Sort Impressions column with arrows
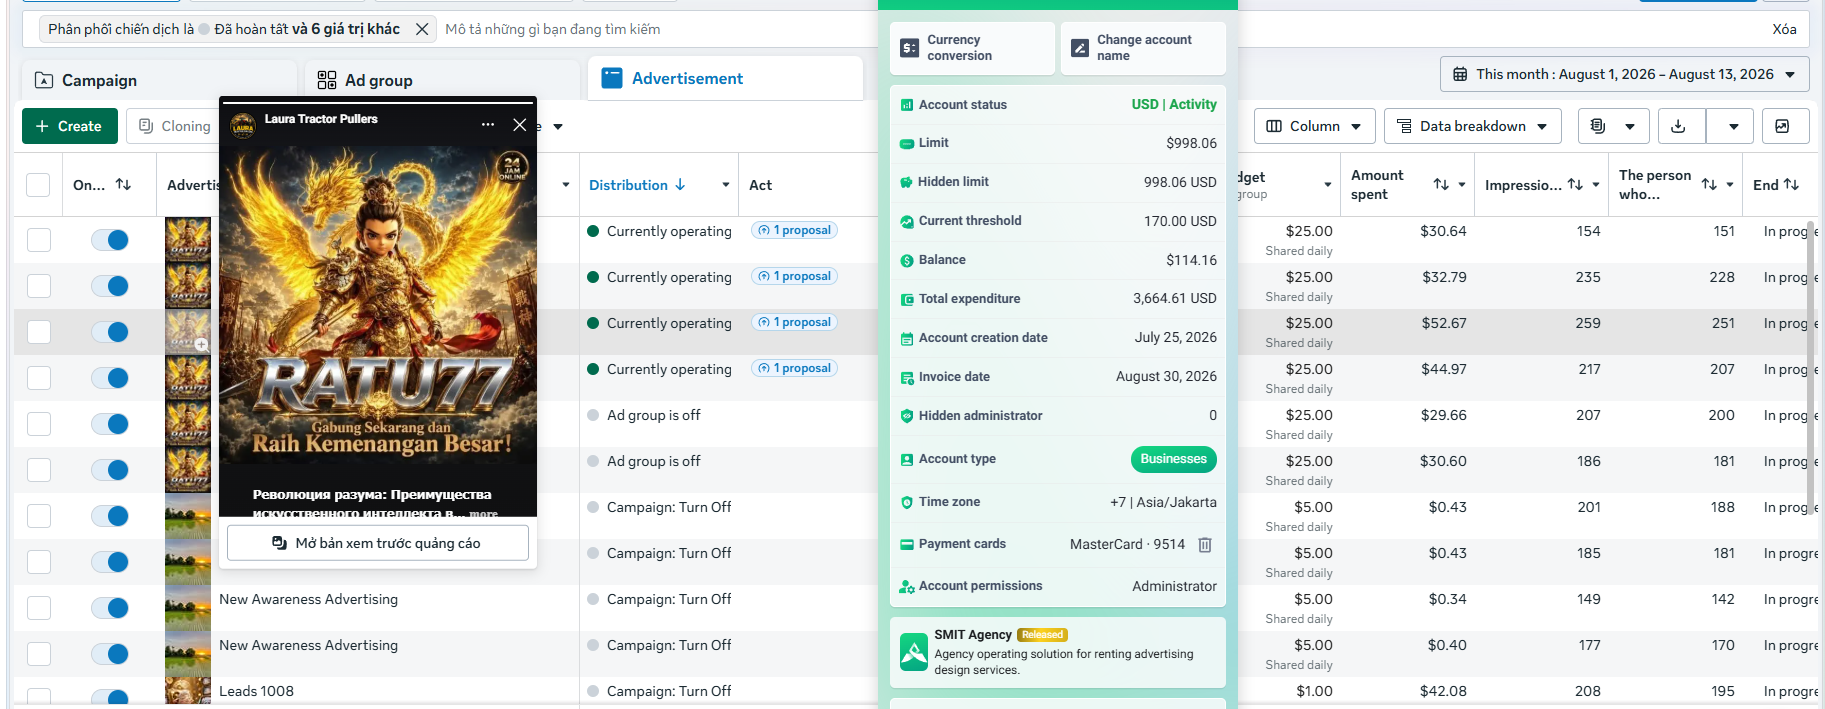 [x=1575, y=184]
